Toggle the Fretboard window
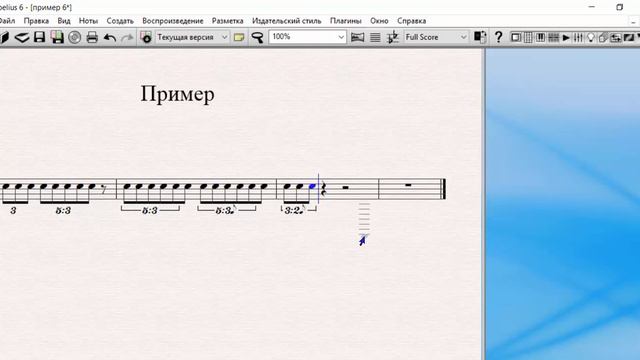640x360 pixels. coord(553,38)
